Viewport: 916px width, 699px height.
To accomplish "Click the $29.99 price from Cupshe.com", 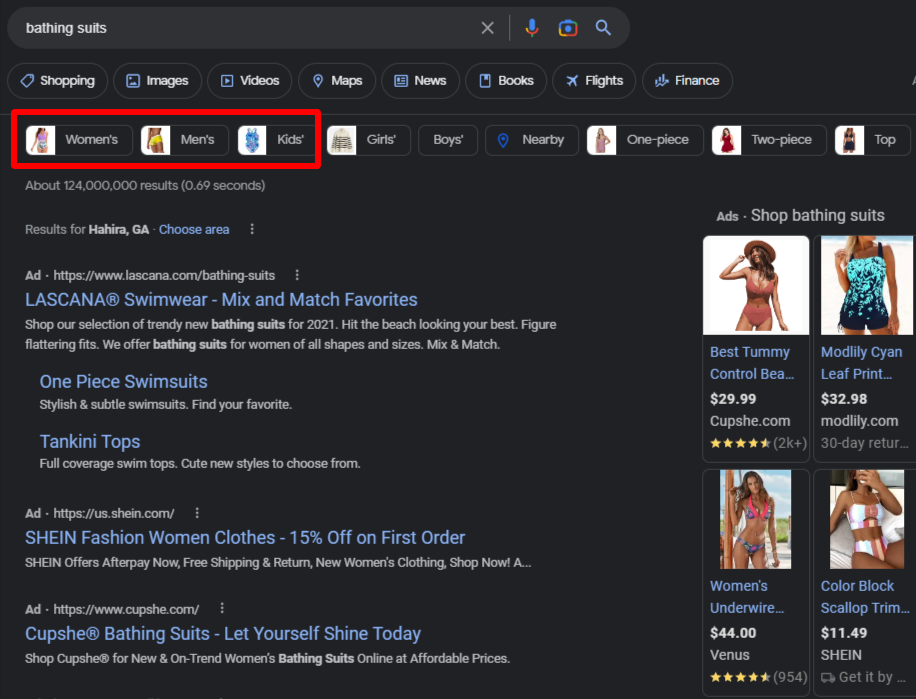I will (x=733, y=399).
